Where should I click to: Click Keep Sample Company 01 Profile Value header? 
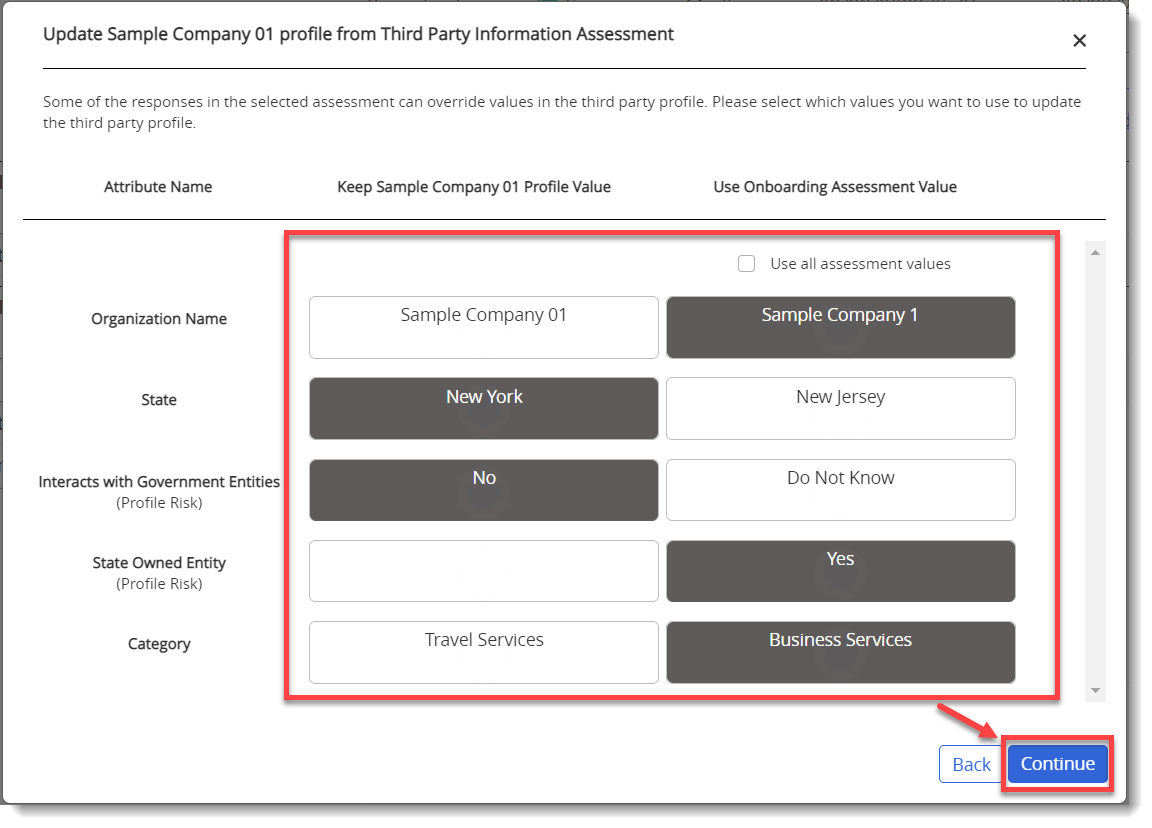click(474, 187)
